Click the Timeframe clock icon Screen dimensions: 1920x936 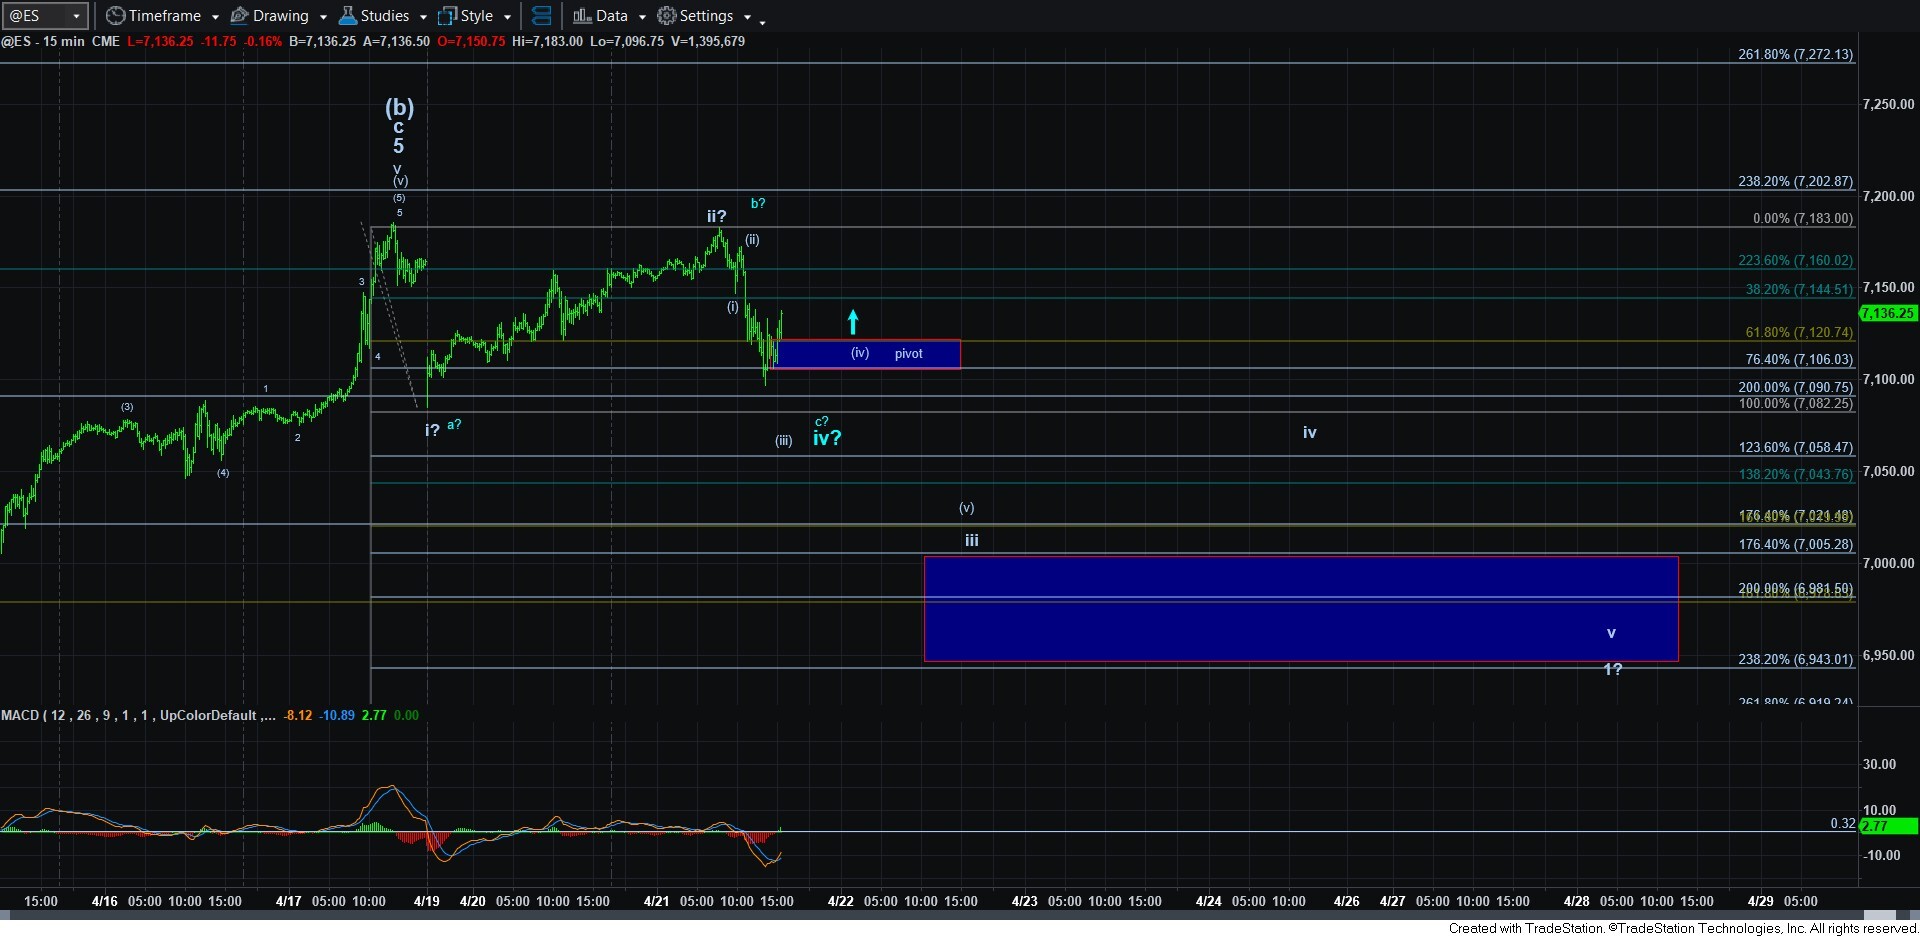pyautogui.click(x=115, y=16)
